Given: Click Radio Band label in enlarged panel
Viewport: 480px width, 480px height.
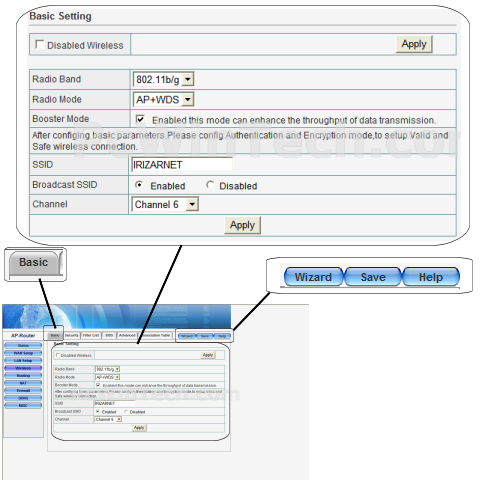Looking at the screenshot, I should (x=57, y=79).
